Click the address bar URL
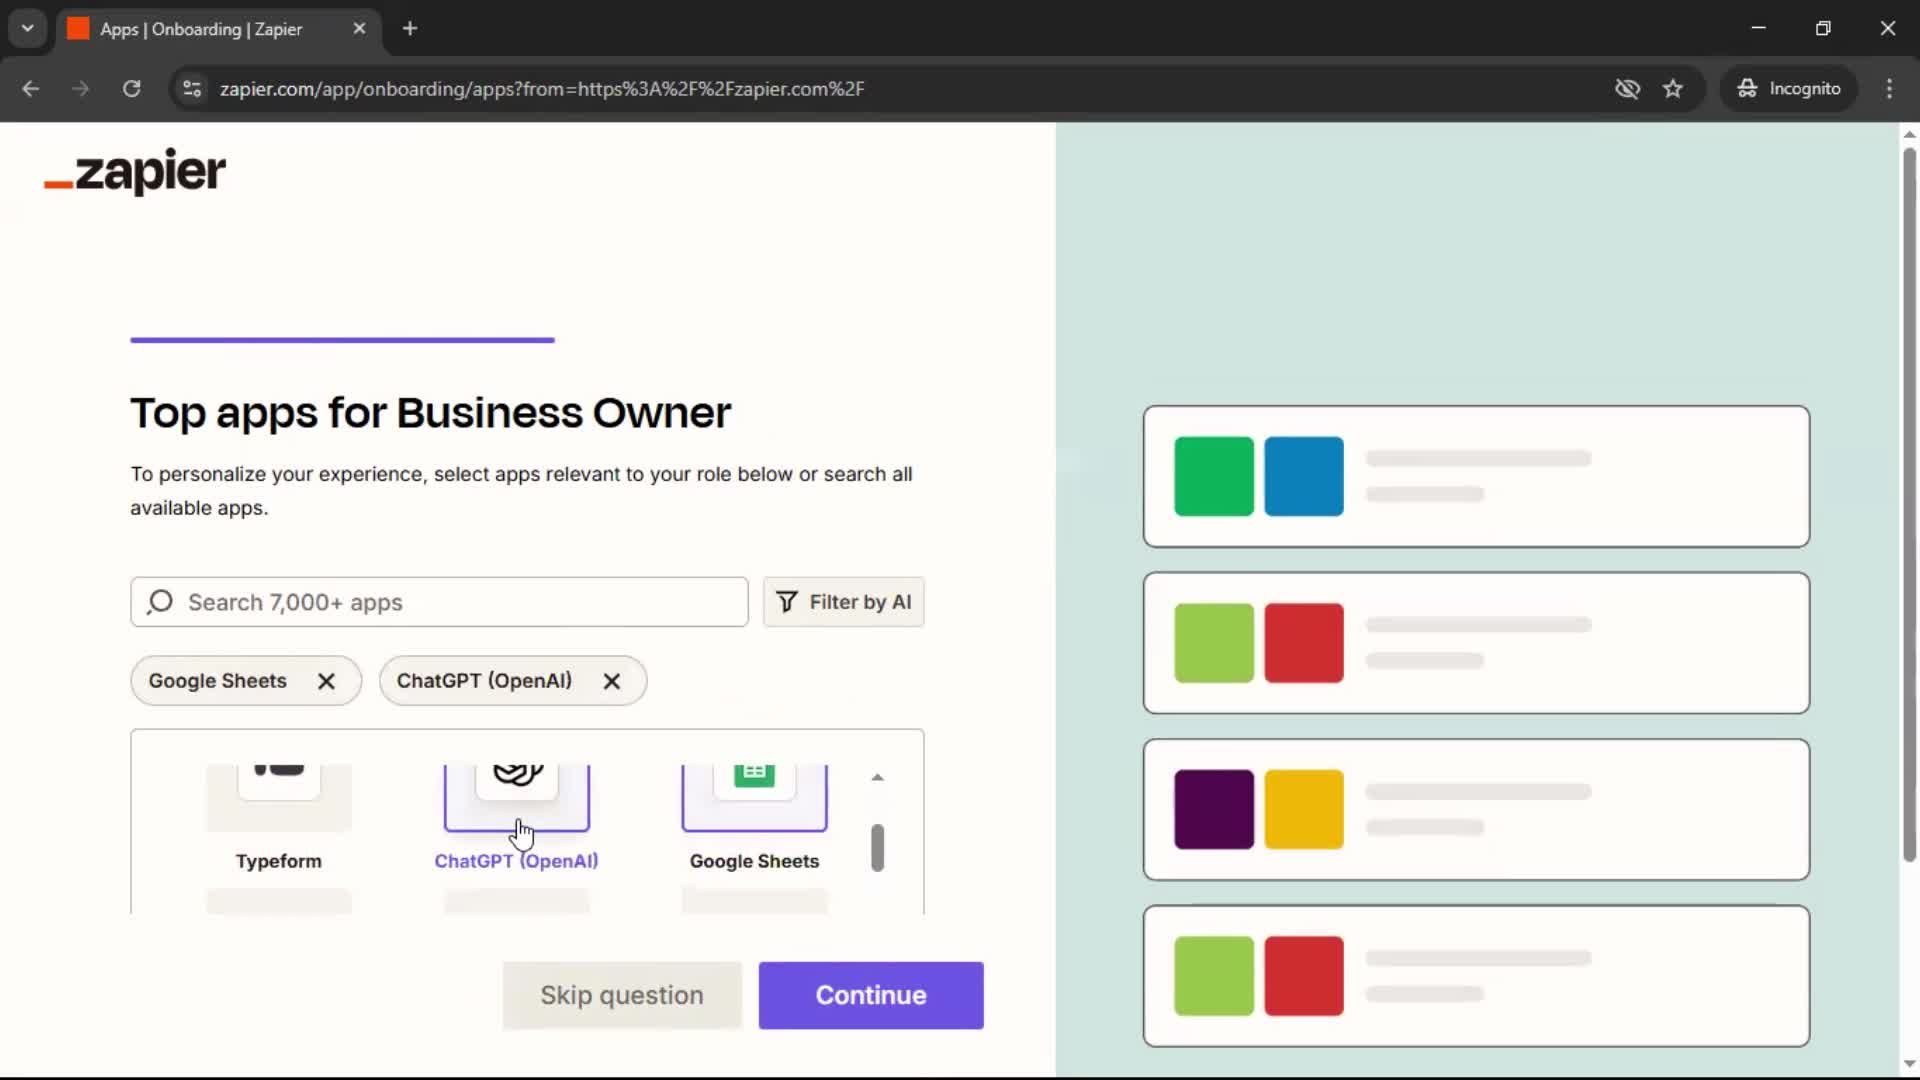 542,88
